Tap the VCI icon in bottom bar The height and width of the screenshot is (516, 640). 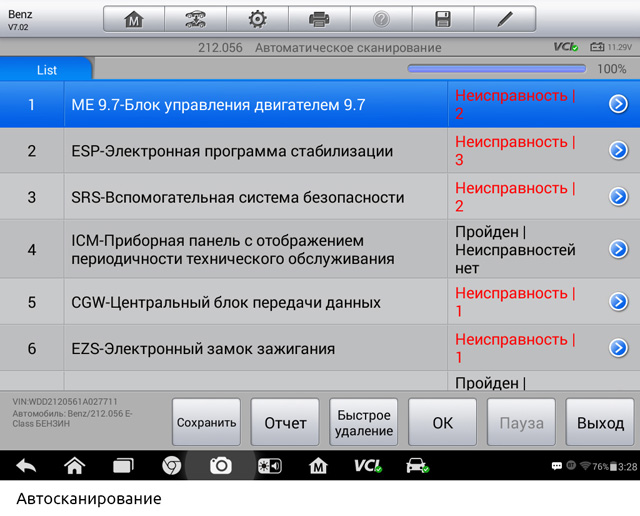point(367,466)
